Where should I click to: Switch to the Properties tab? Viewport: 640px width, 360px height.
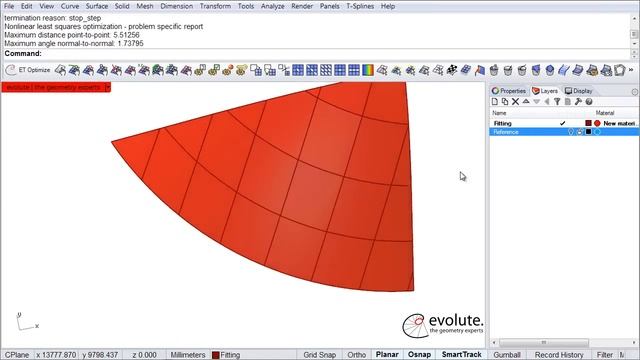click(x=509, y=91)
